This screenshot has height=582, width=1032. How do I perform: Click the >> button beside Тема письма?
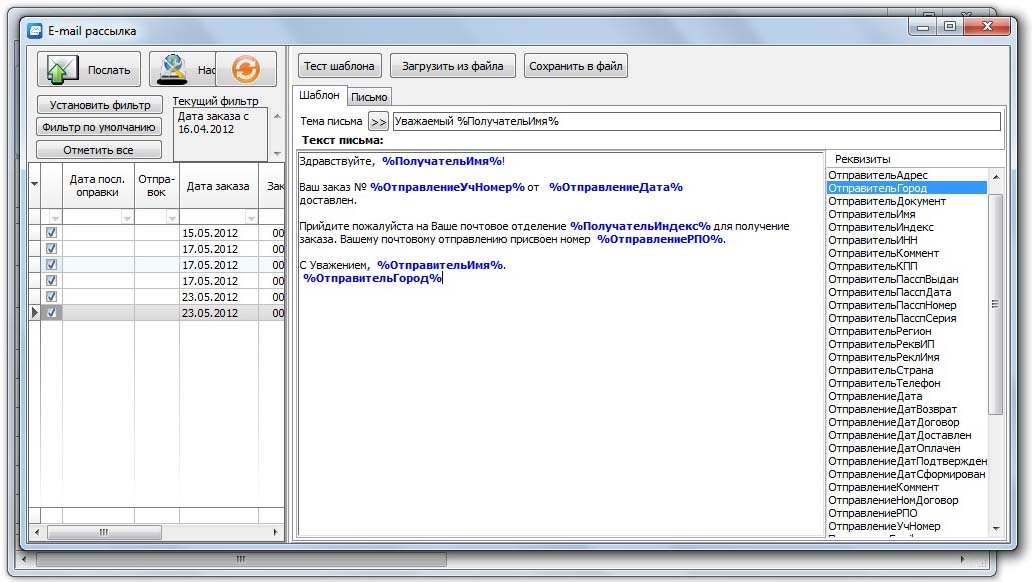[x=378, y=121]
